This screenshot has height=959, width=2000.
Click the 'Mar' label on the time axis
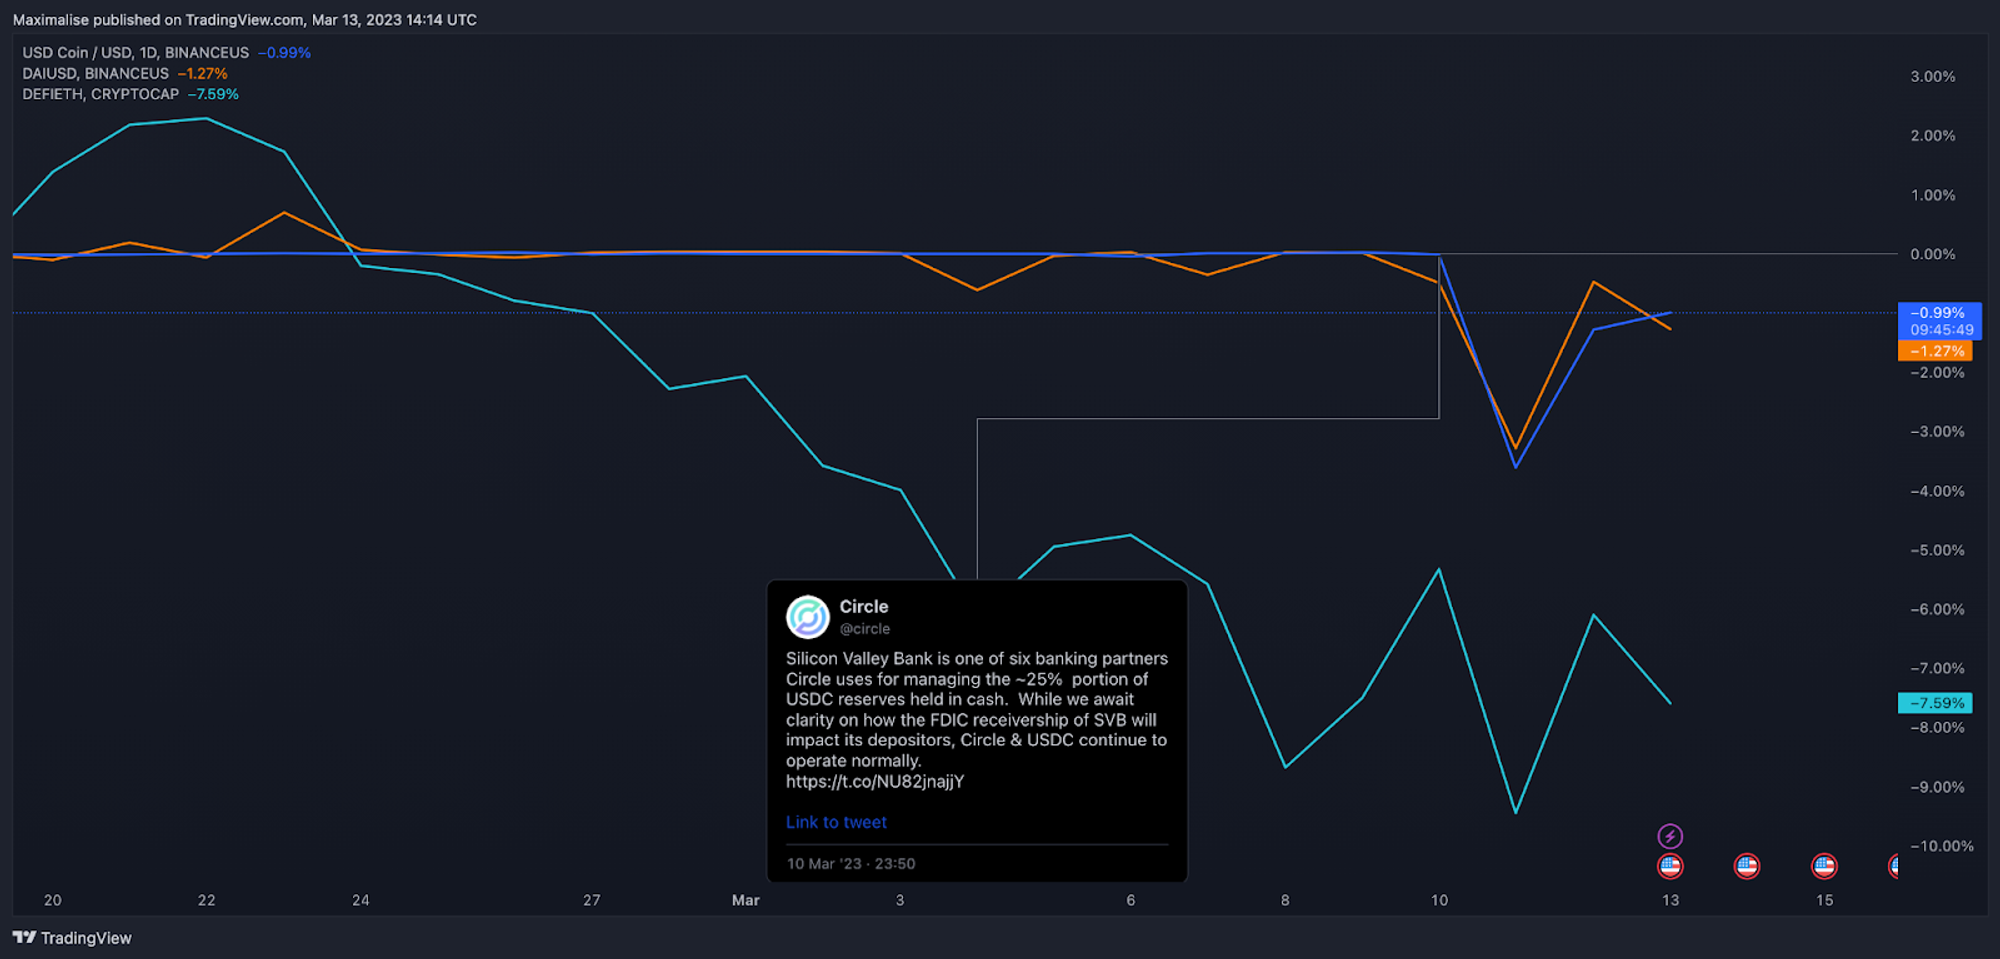click(746, 900)
